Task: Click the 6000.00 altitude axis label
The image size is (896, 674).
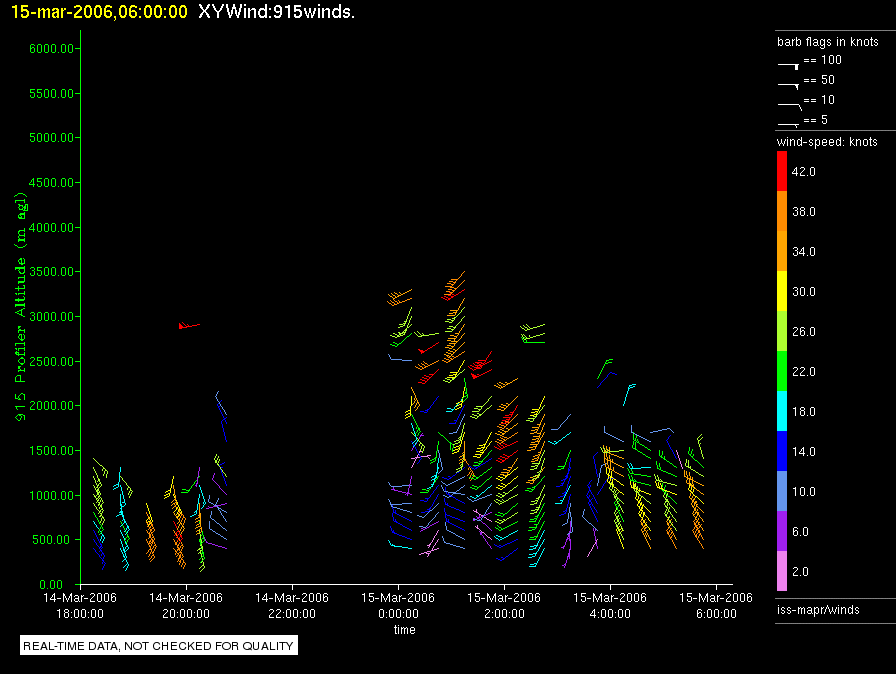Action: pos(51,49)
